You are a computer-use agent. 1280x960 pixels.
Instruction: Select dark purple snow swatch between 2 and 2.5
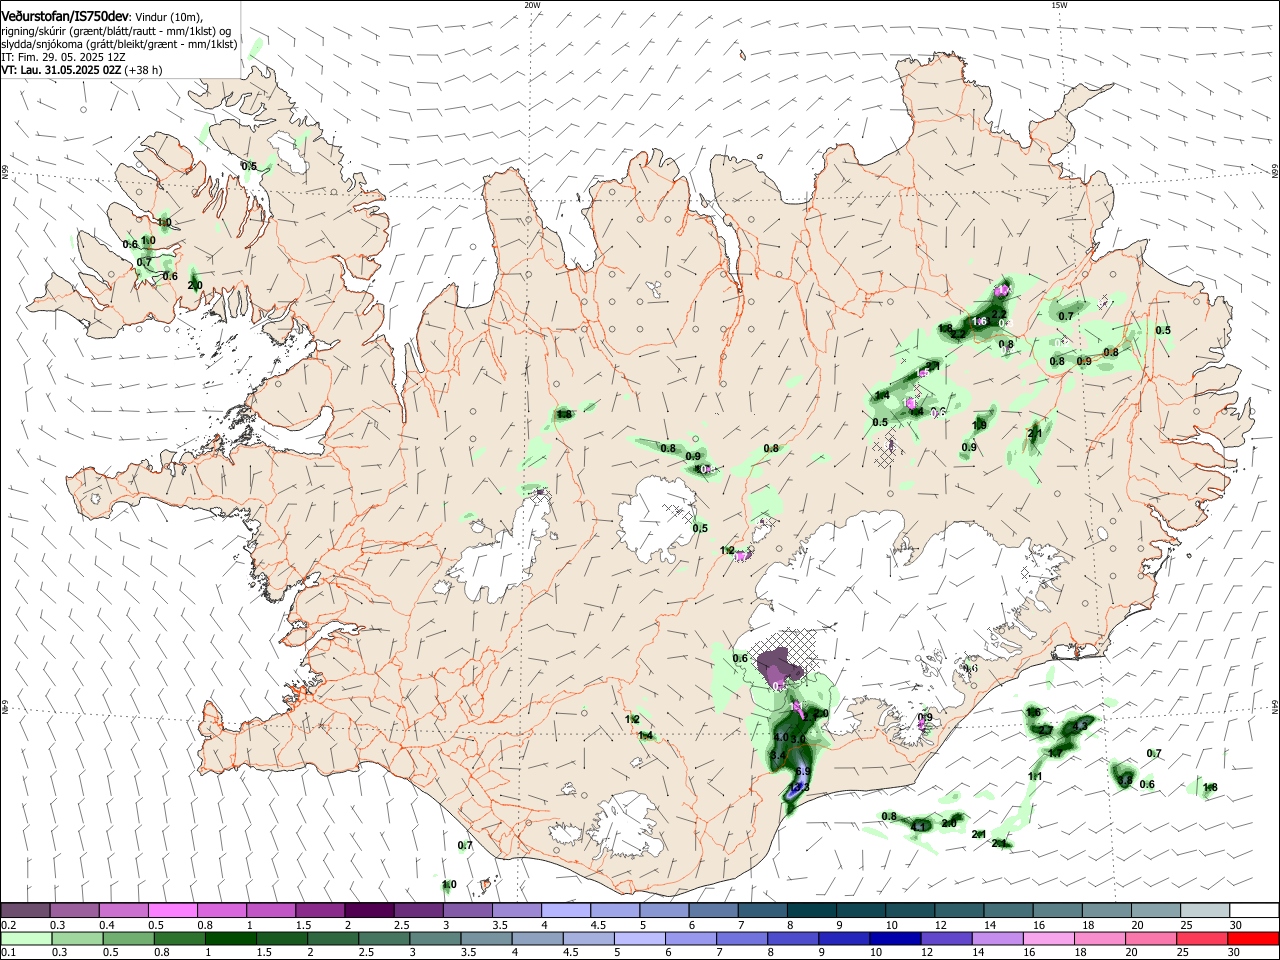[x=369, y=910]
